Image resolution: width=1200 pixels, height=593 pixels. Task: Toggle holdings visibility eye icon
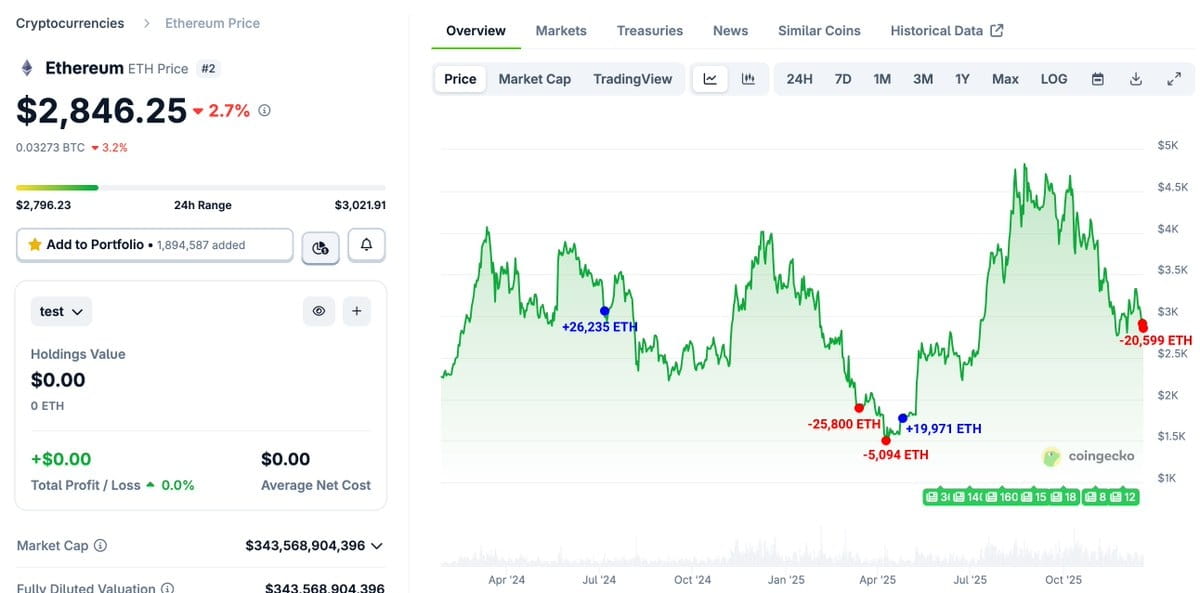(319, 311)
